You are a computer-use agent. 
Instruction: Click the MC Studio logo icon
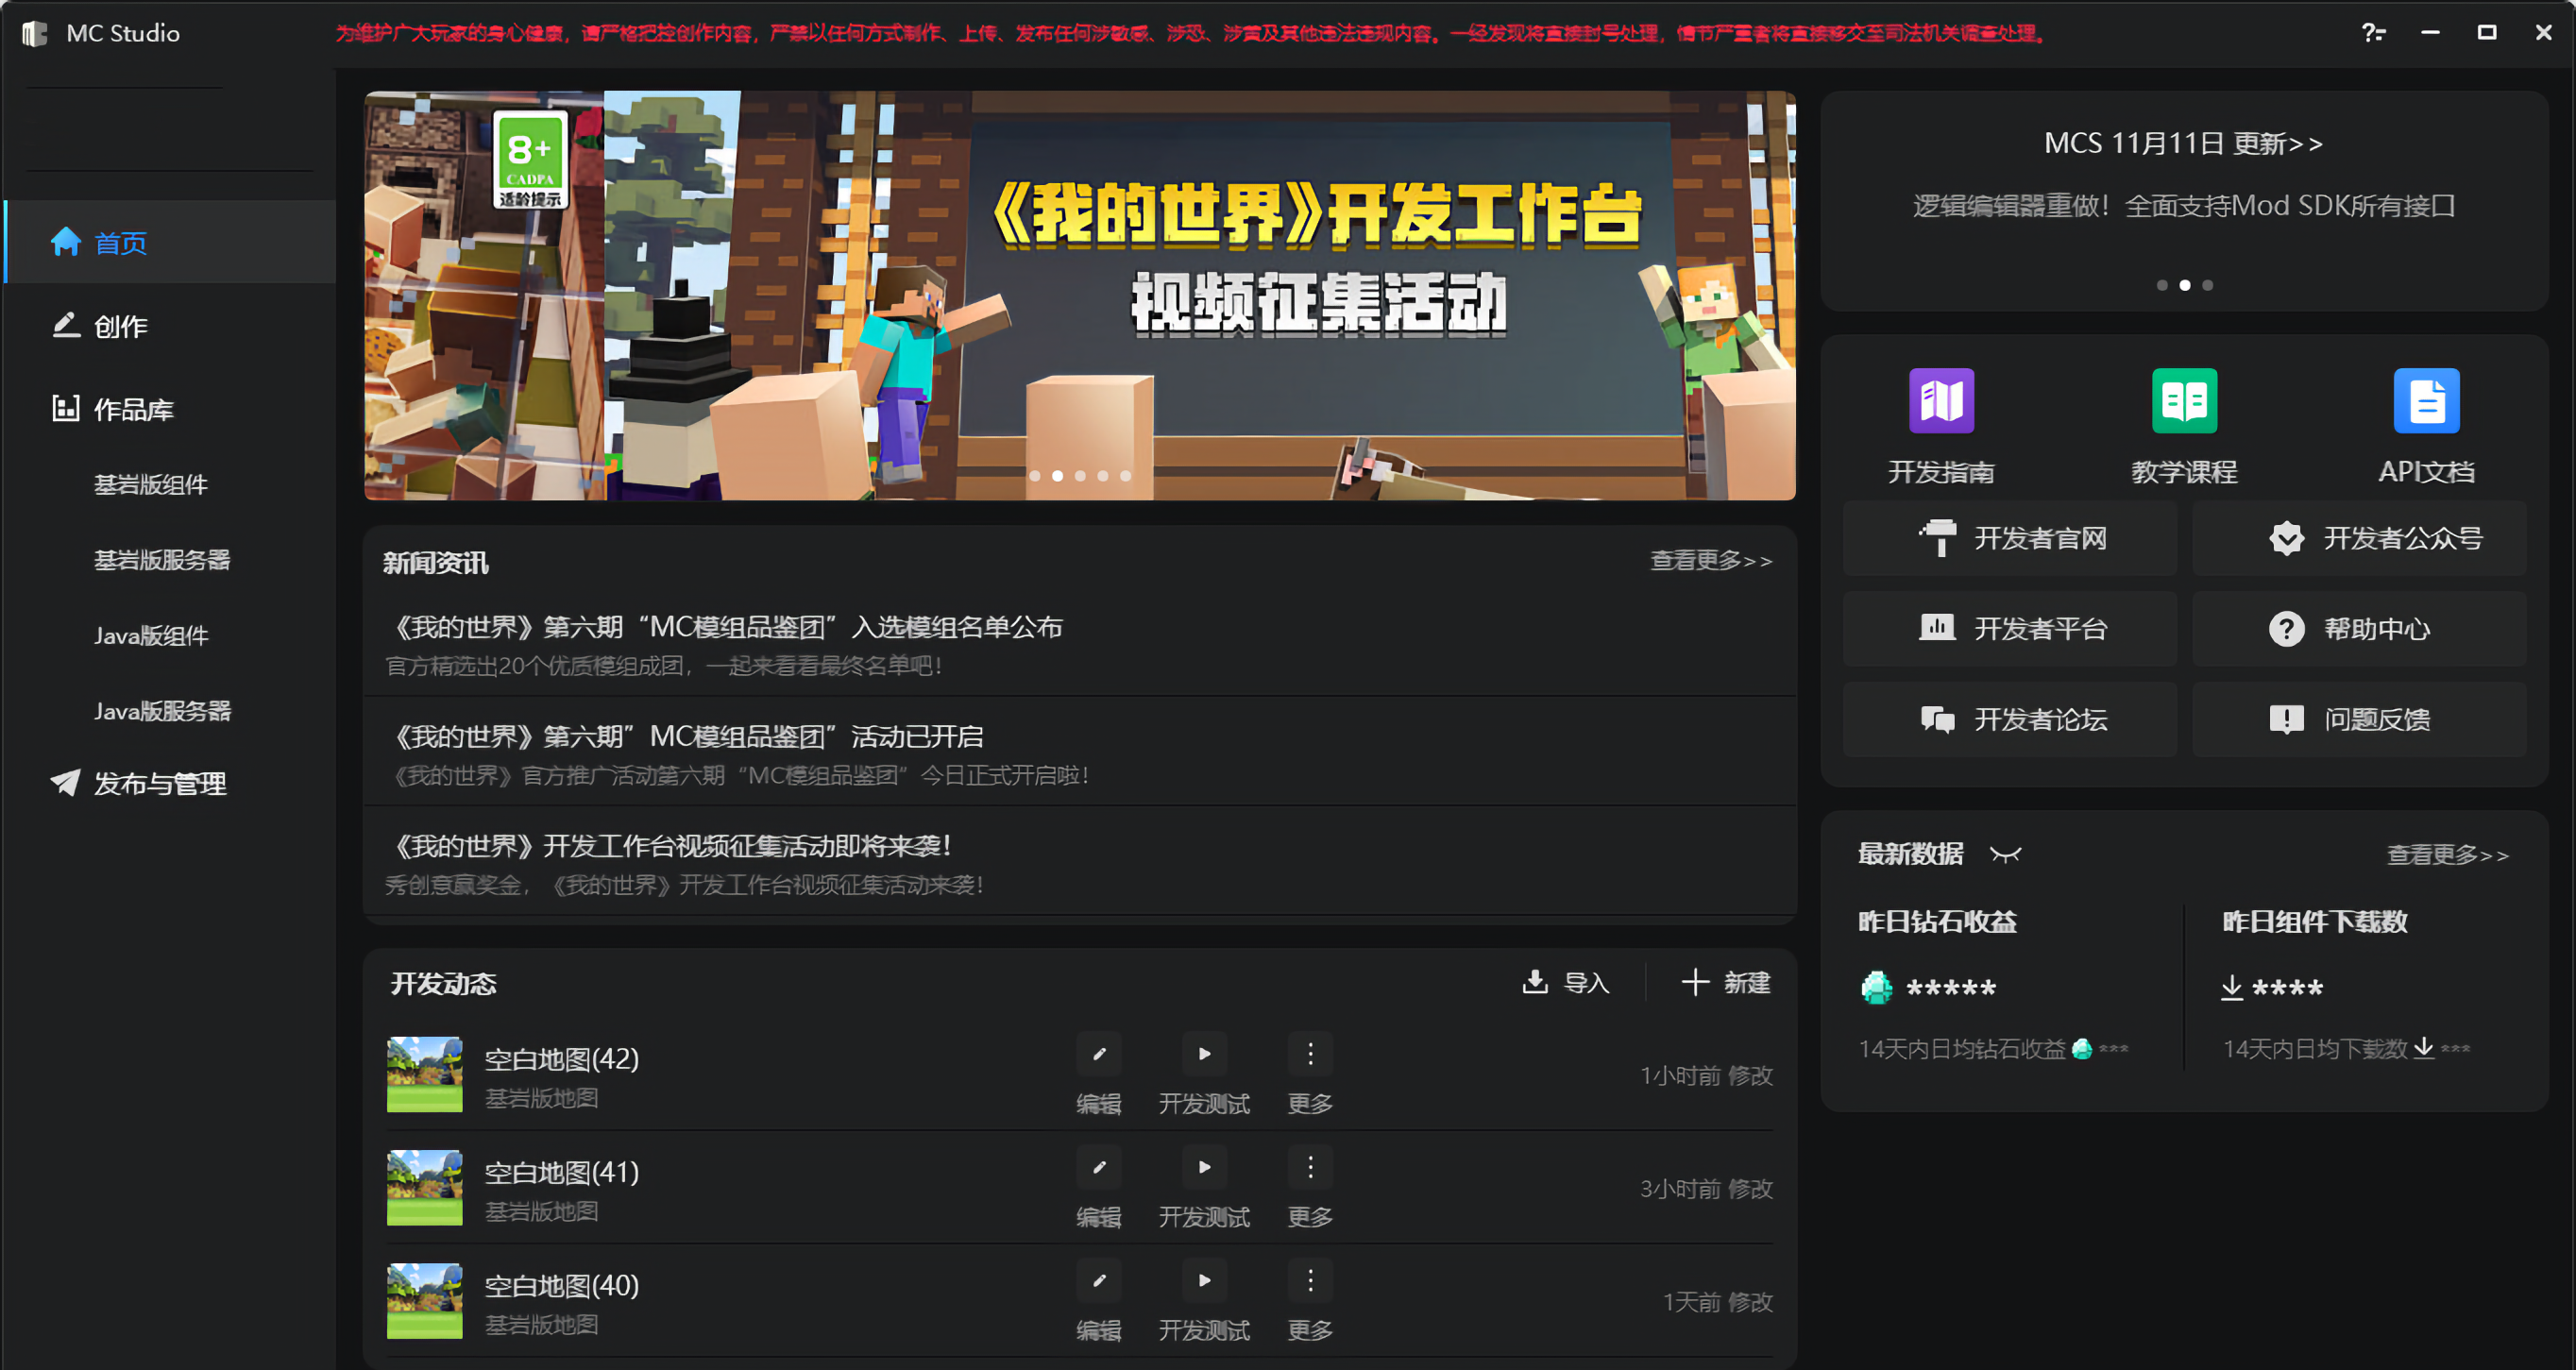tap(35, 33)
